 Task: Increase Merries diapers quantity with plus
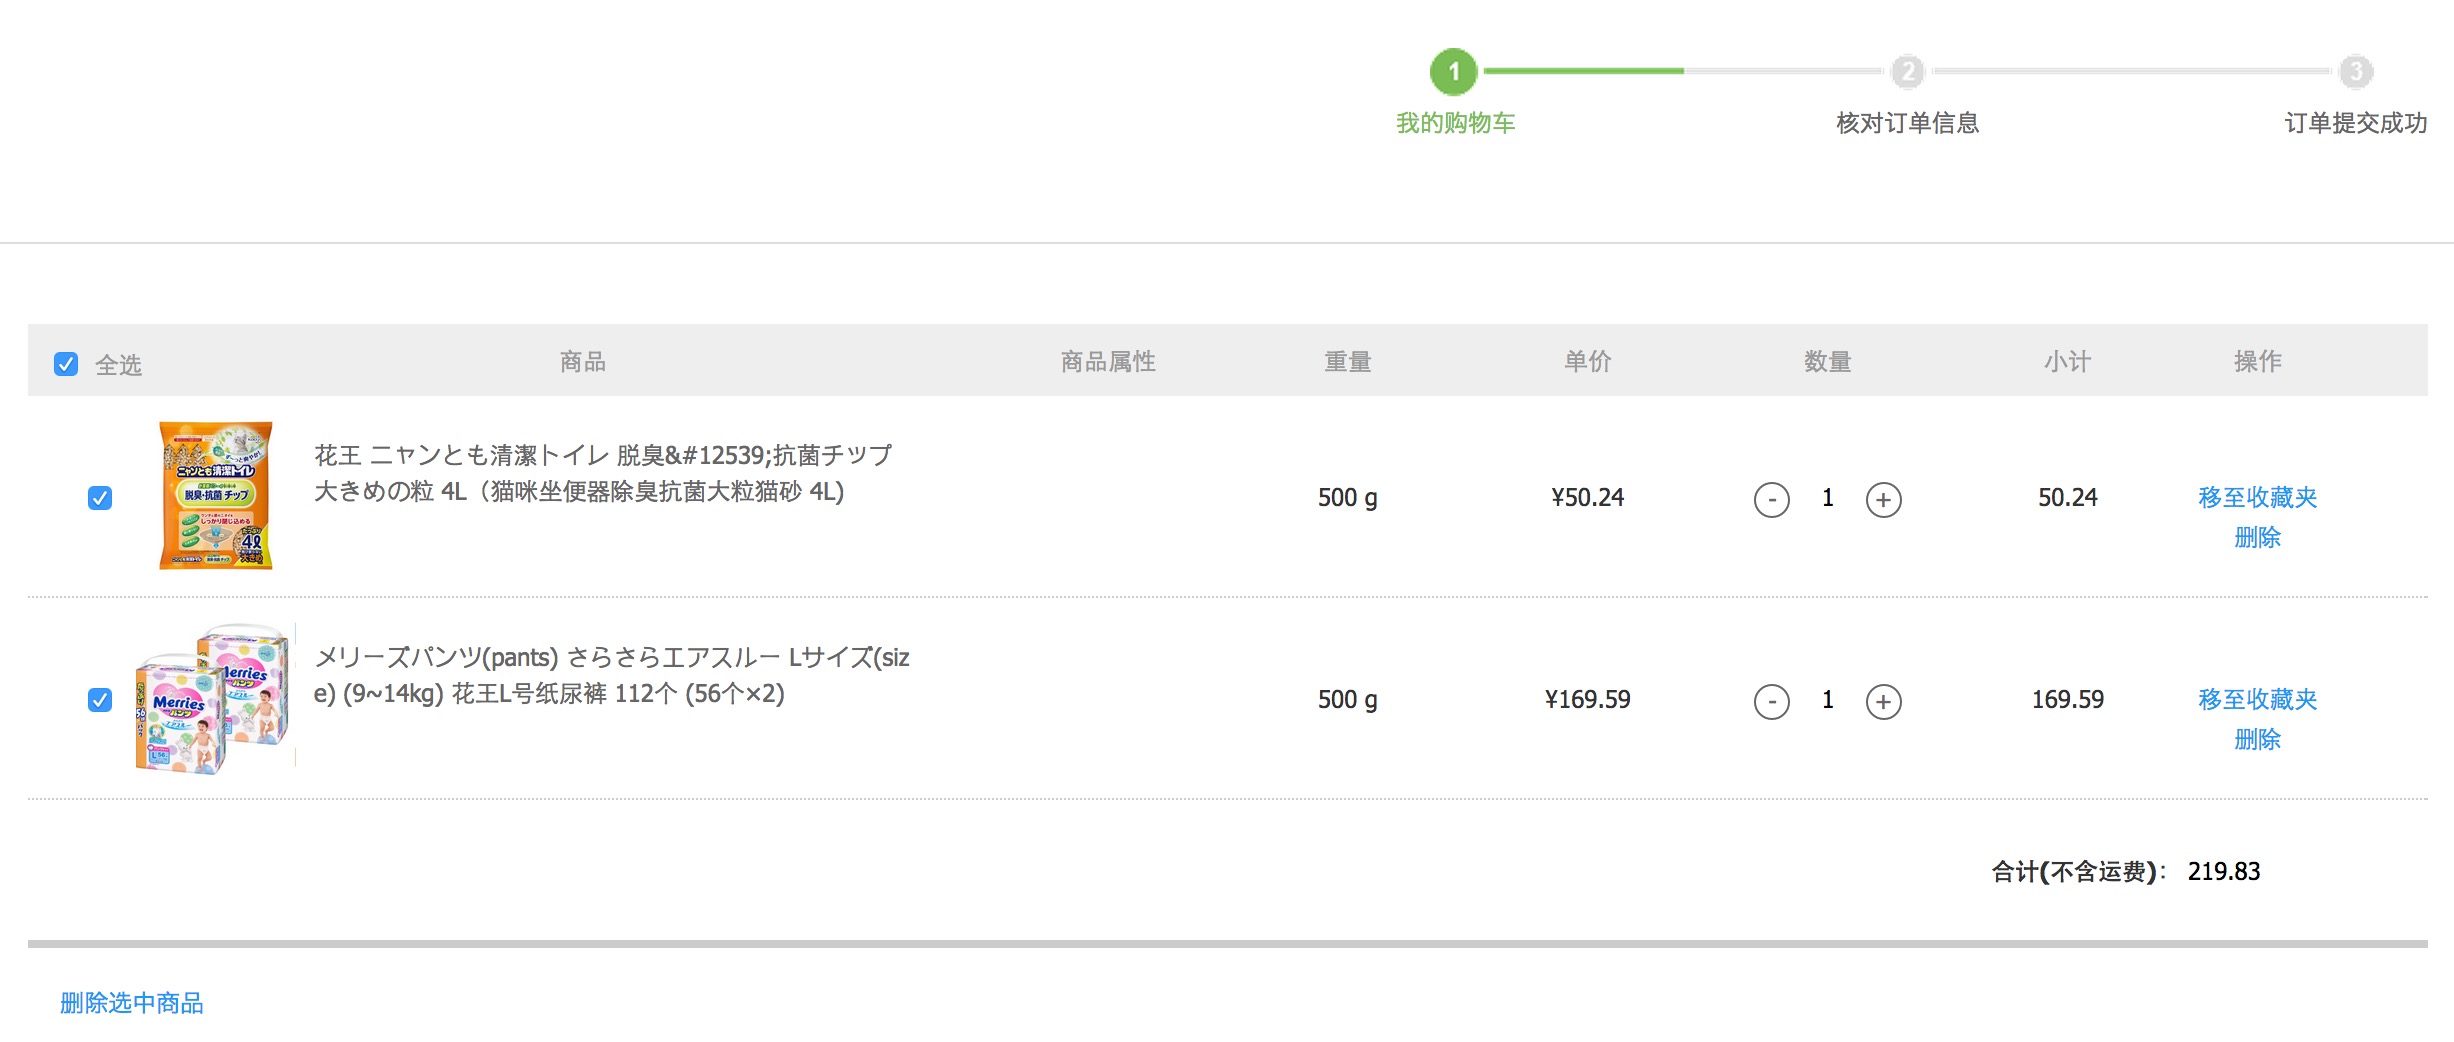click(x=1883, y=701)
